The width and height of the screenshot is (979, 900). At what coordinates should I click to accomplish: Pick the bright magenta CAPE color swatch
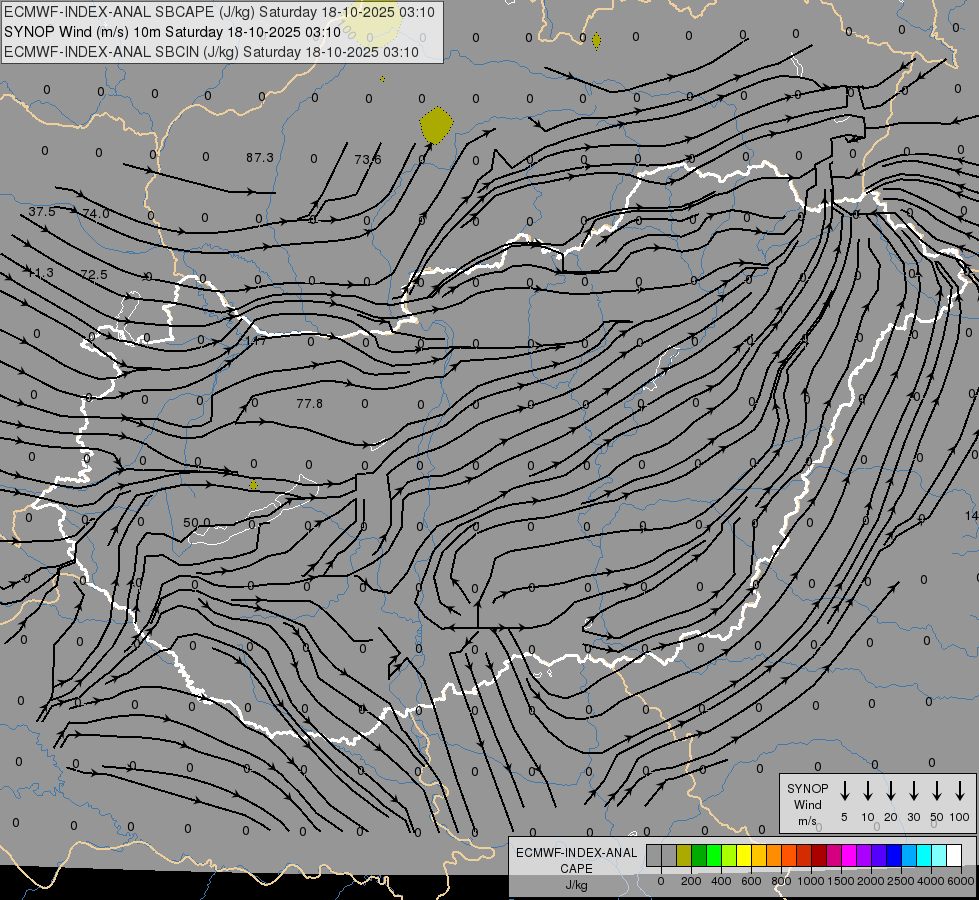(x=849, y=855)
